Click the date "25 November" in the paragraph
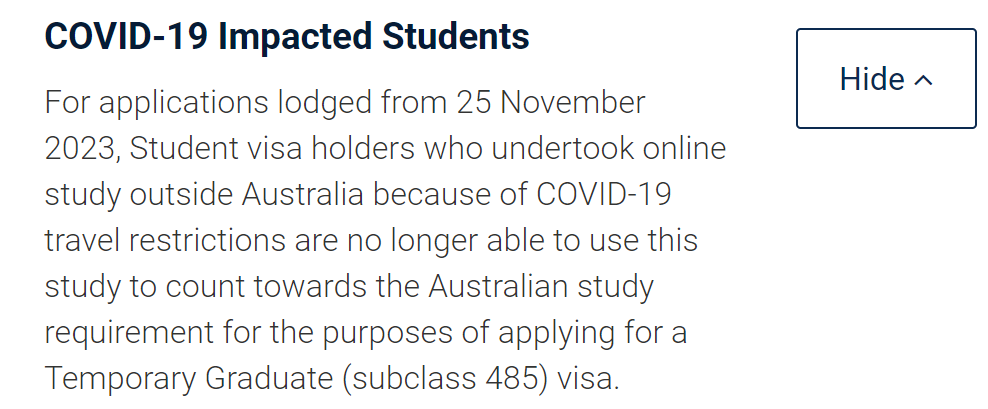 pos(551,102)
